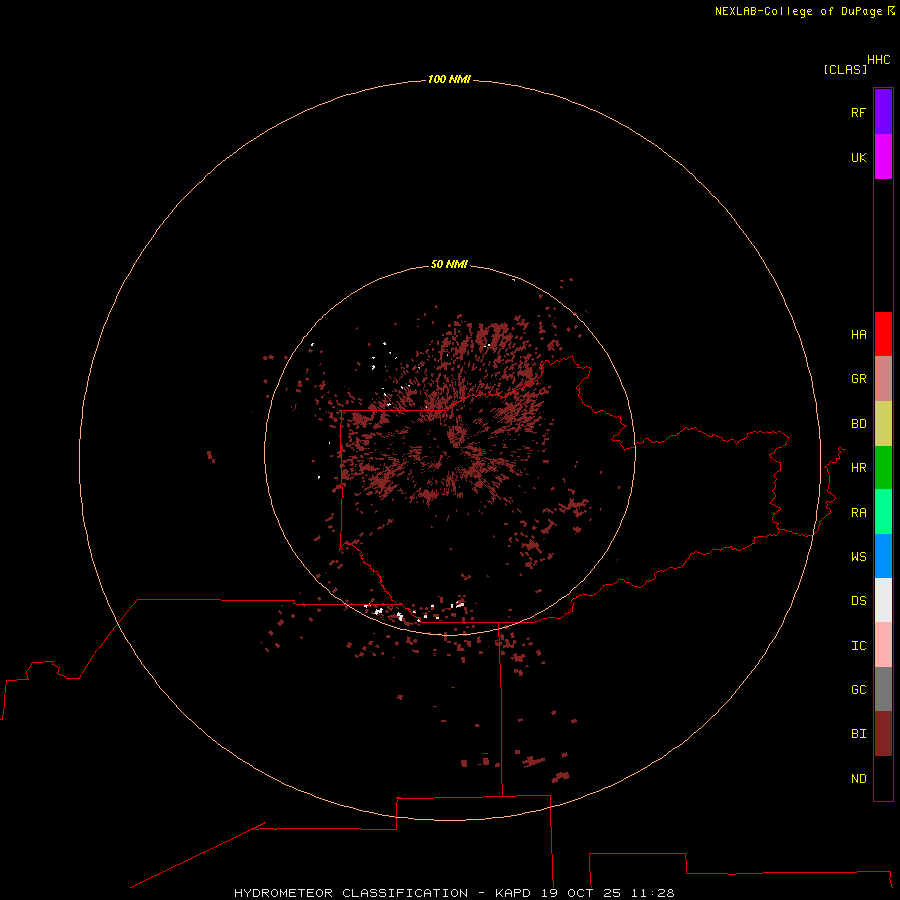Pick the RA bright green legend swatch
Screen dimensions: 900x900
883,512
